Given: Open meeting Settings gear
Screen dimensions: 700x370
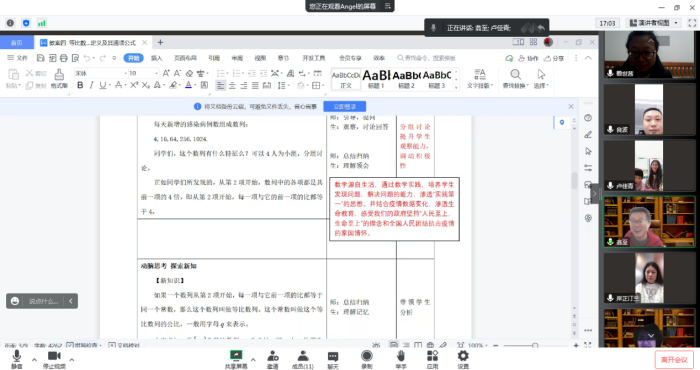Looking at the screenshot, I should pyautogui.click(x=463, y=360).
